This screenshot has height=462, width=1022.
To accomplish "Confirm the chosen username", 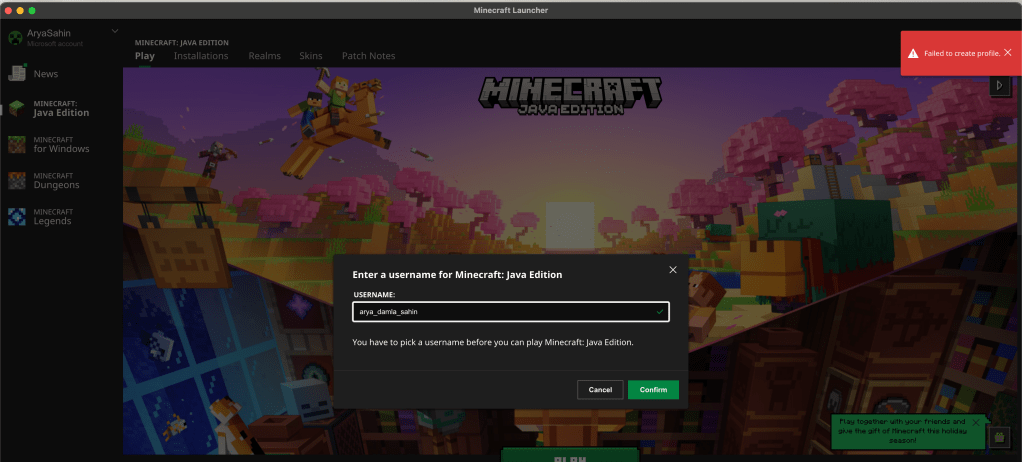I will [653, 390].
